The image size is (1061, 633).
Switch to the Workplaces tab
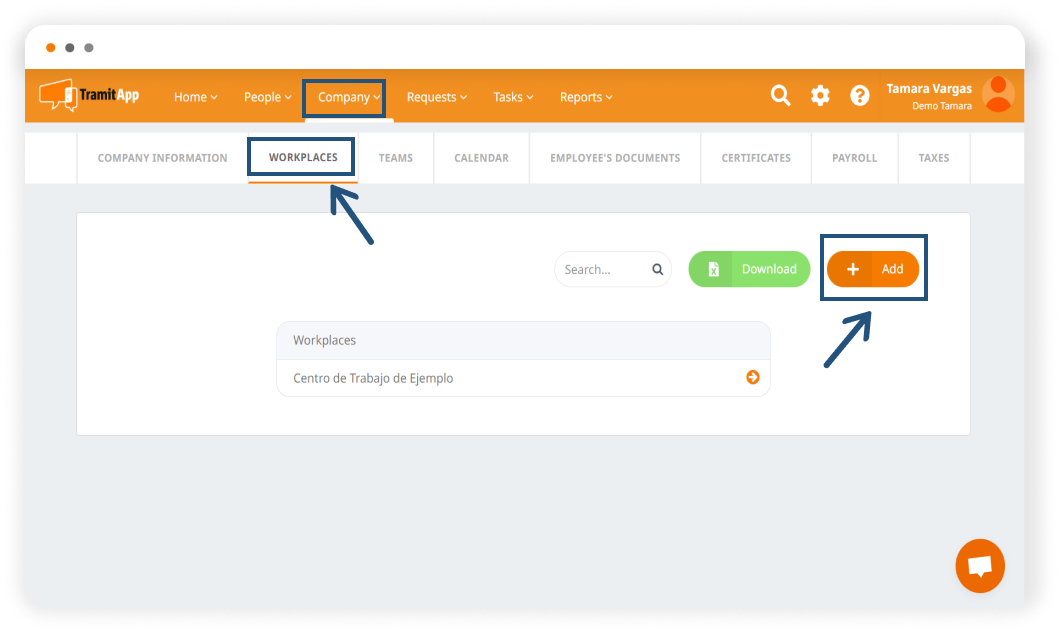[303, 158]
